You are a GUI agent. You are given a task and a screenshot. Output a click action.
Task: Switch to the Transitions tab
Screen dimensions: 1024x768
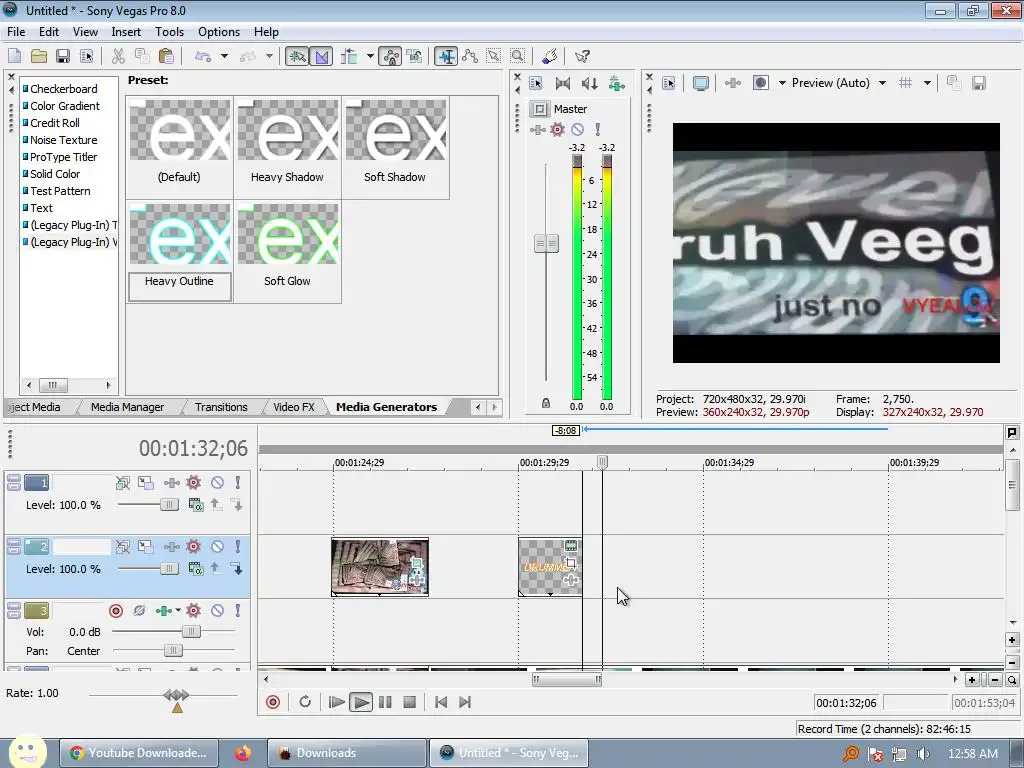pyautogui.click(x=221, y=407)
